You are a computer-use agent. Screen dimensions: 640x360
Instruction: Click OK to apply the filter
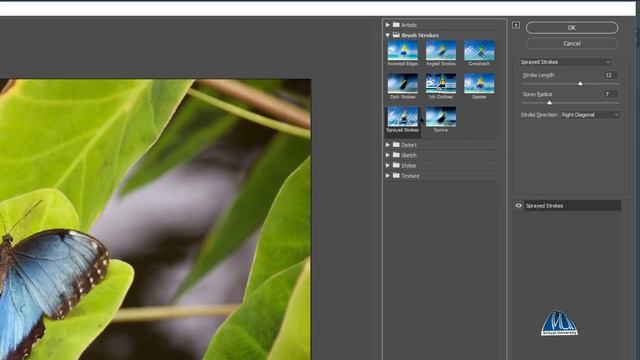[572, 28]
